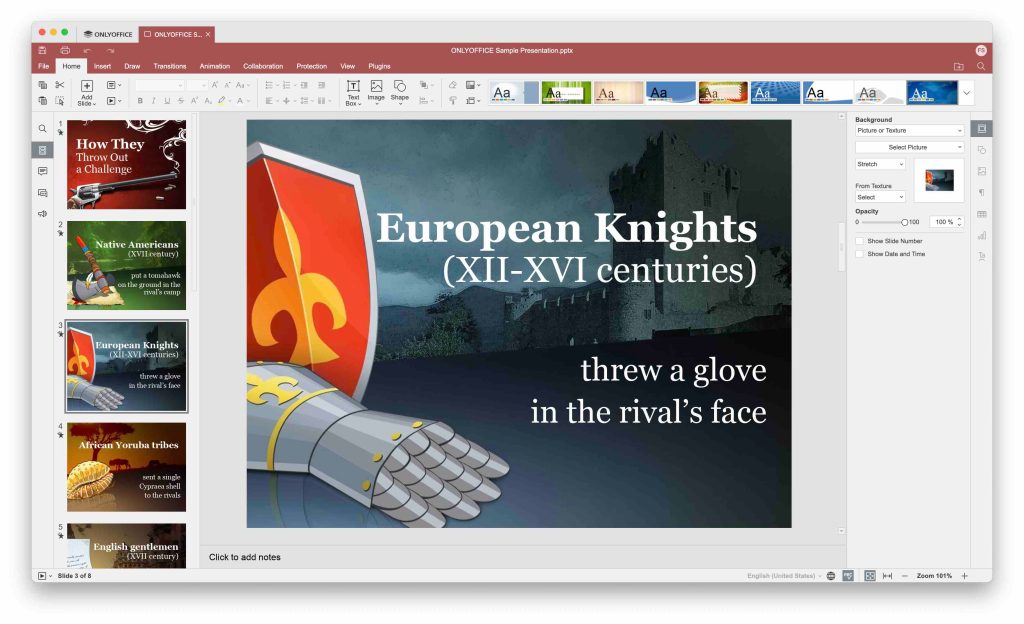Switch to the Transitions tab
The image size is (1024, 624).
tap(169, 66)
